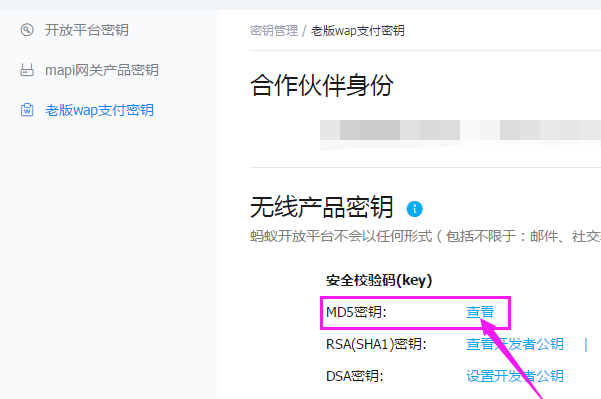Select mapi网关产品密钥 menu item
601x399 pixels.
coord(102,70)
